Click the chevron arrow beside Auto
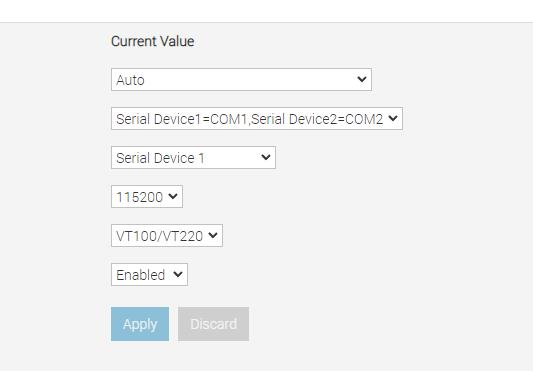 point(362,79)
